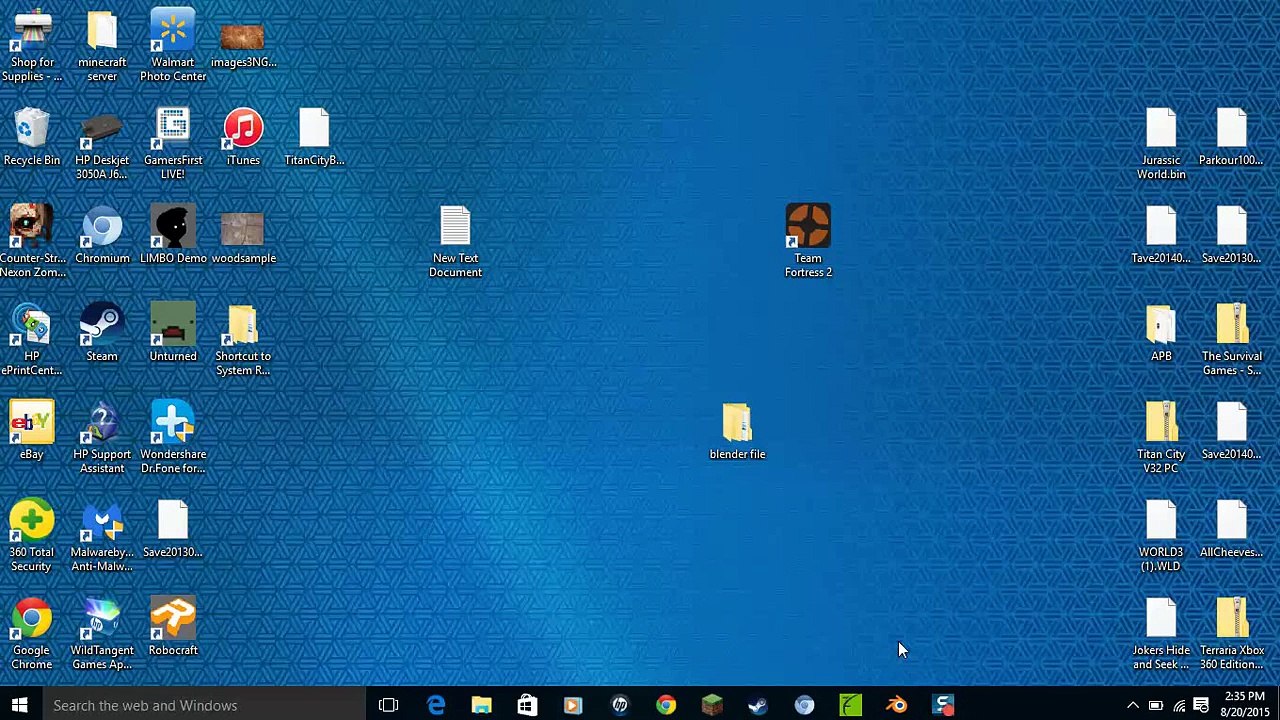Viewport: 1280px width, 720px height.
Task: Select the Steam desktop shortcut
Action: pos(102,334)
